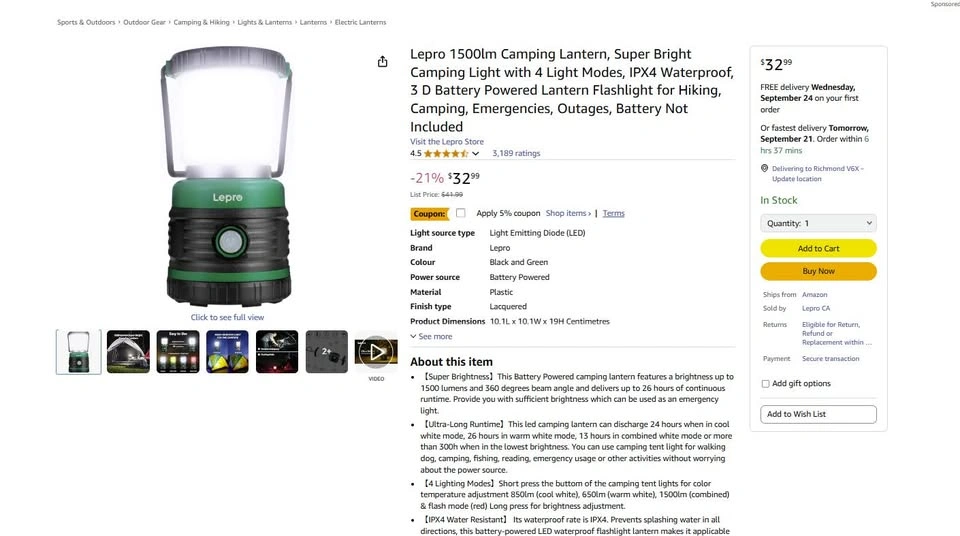Enable the Add gift options checkbox
Viewport: 960px width, 536px height.
point(765,384)
